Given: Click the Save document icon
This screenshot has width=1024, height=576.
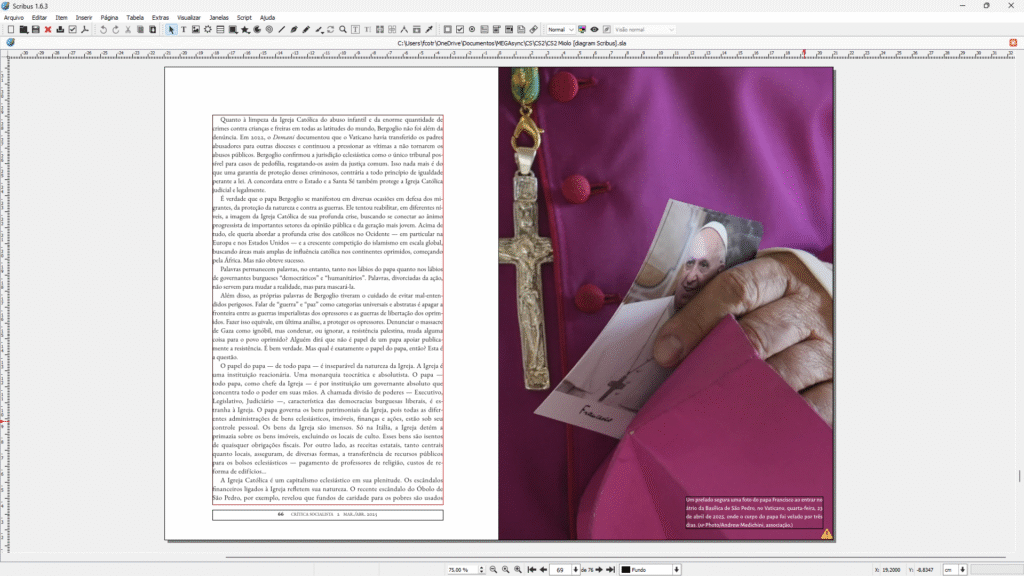Looking at the screenshot, I should pos(35,29).
